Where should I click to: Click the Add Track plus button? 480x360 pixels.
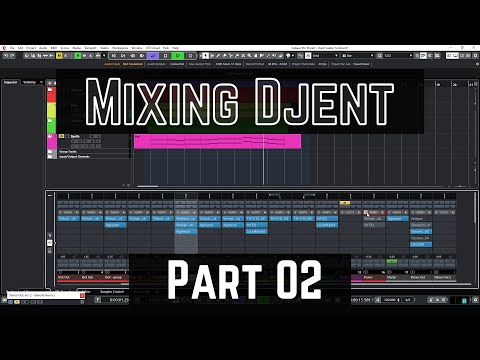(50, 83)
